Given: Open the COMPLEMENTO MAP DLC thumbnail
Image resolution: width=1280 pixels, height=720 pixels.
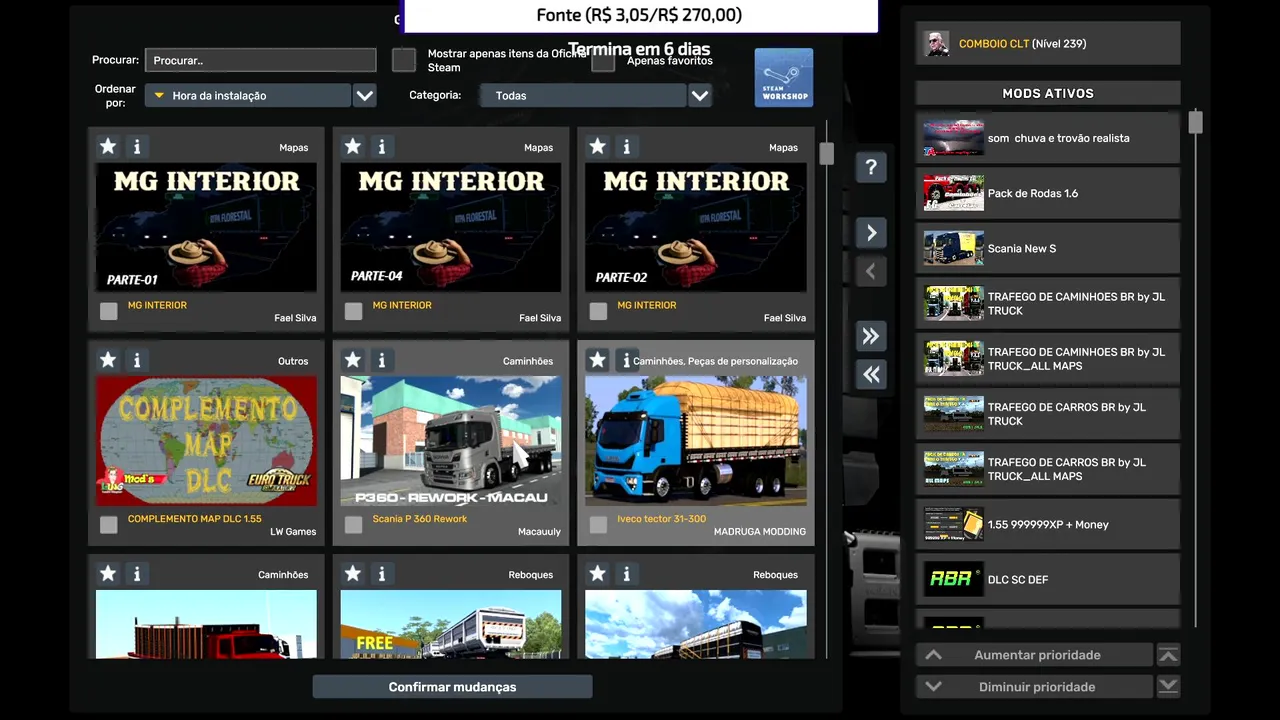Looking at the screenshot, I should pos(206,441).
